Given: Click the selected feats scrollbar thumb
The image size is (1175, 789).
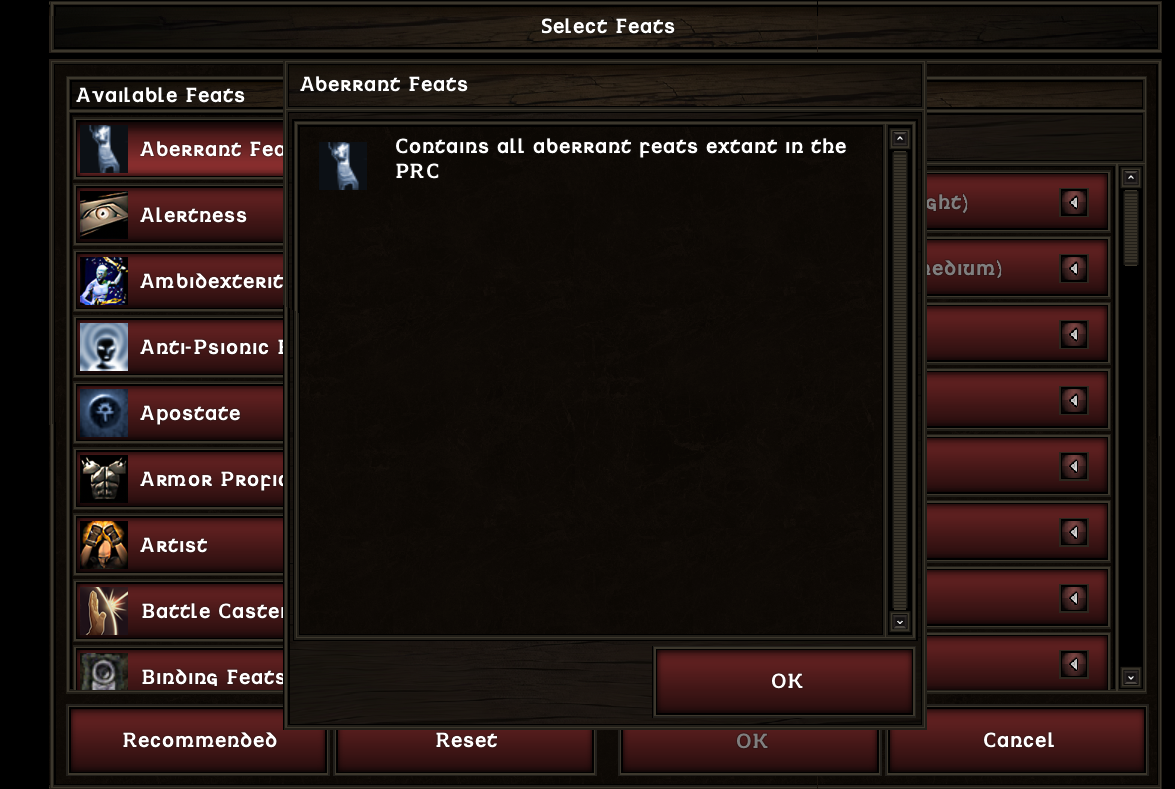Looking at the screenshot, I should coord(1131,228).
